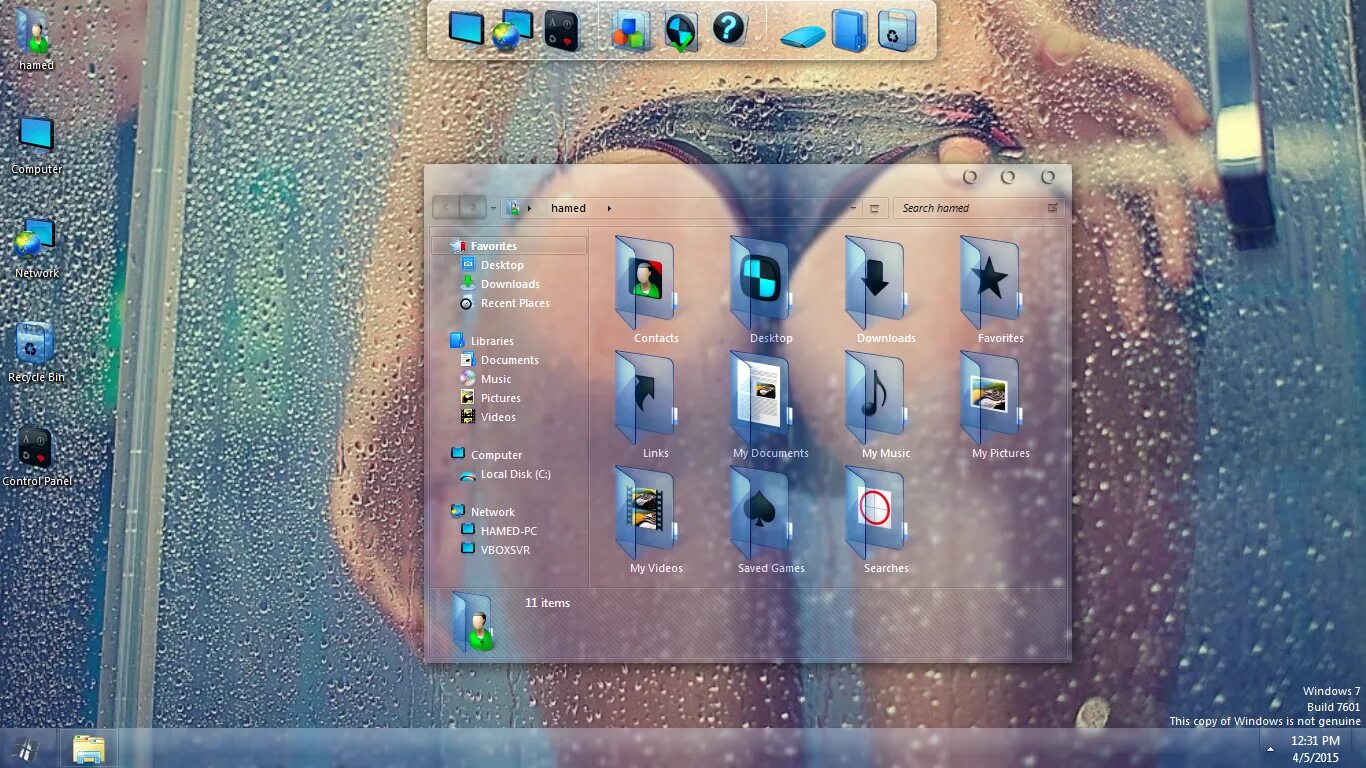Click the Back navigation button
This screenshot has height=768, width=1366.
tap(445, 207)
